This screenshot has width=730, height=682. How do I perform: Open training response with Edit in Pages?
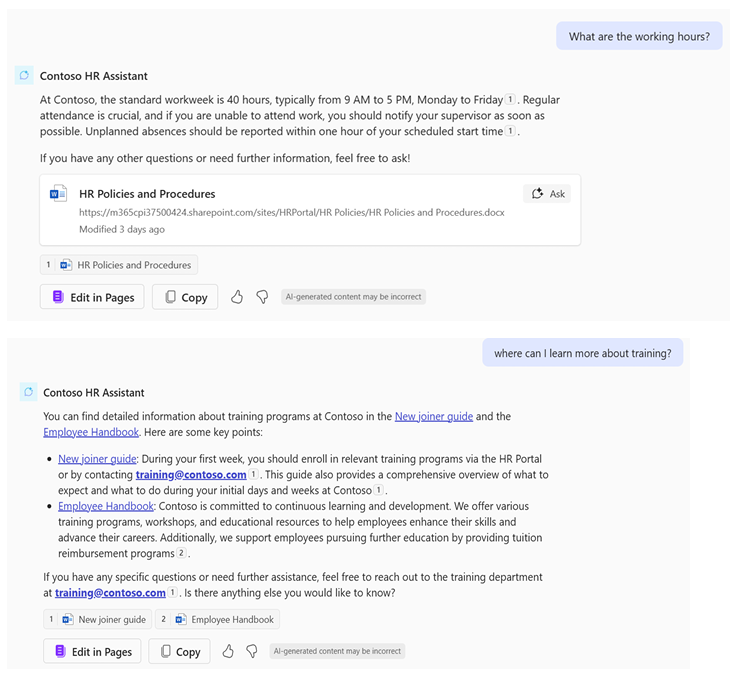pos(92,651)
